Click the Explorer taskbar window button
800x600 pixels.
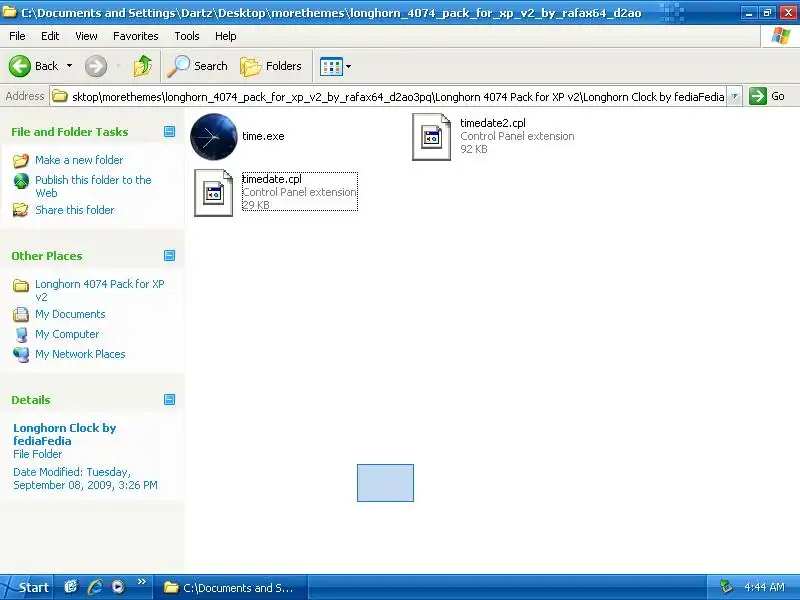231,588
